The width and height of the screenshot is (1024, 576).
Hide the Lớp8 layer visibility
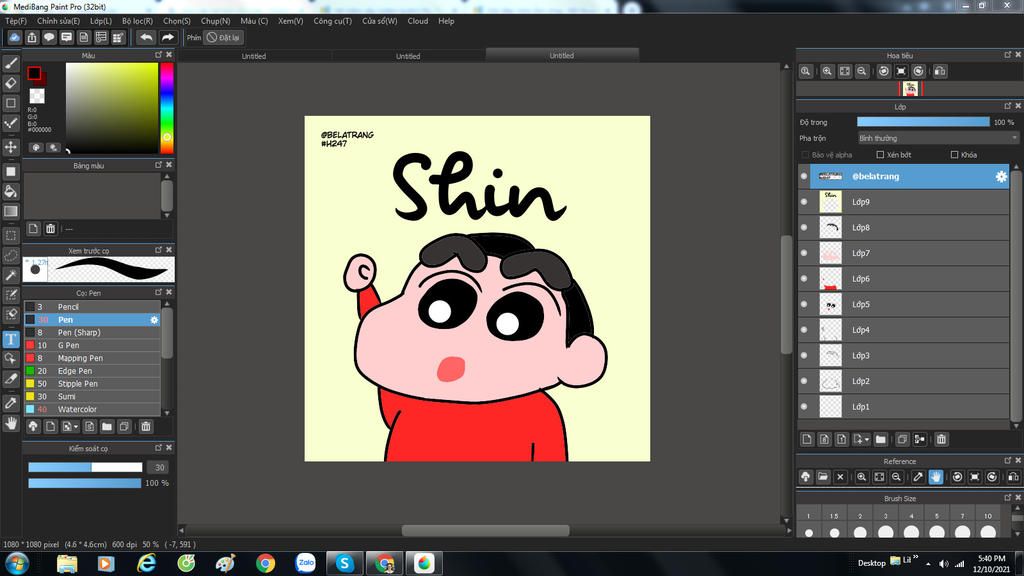pos(804,227)
